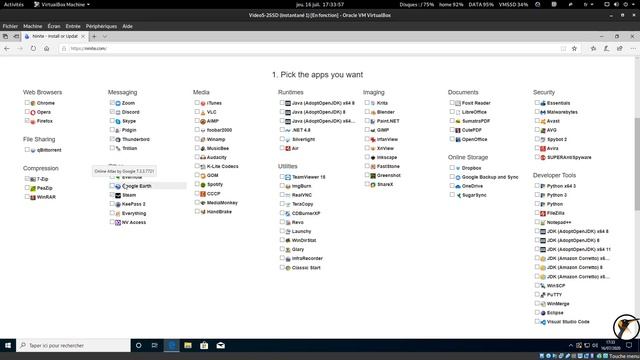Click the WinRAR icon under Compression
The height and width of the screenshot is (360, 640).
[x=33, y=197]
